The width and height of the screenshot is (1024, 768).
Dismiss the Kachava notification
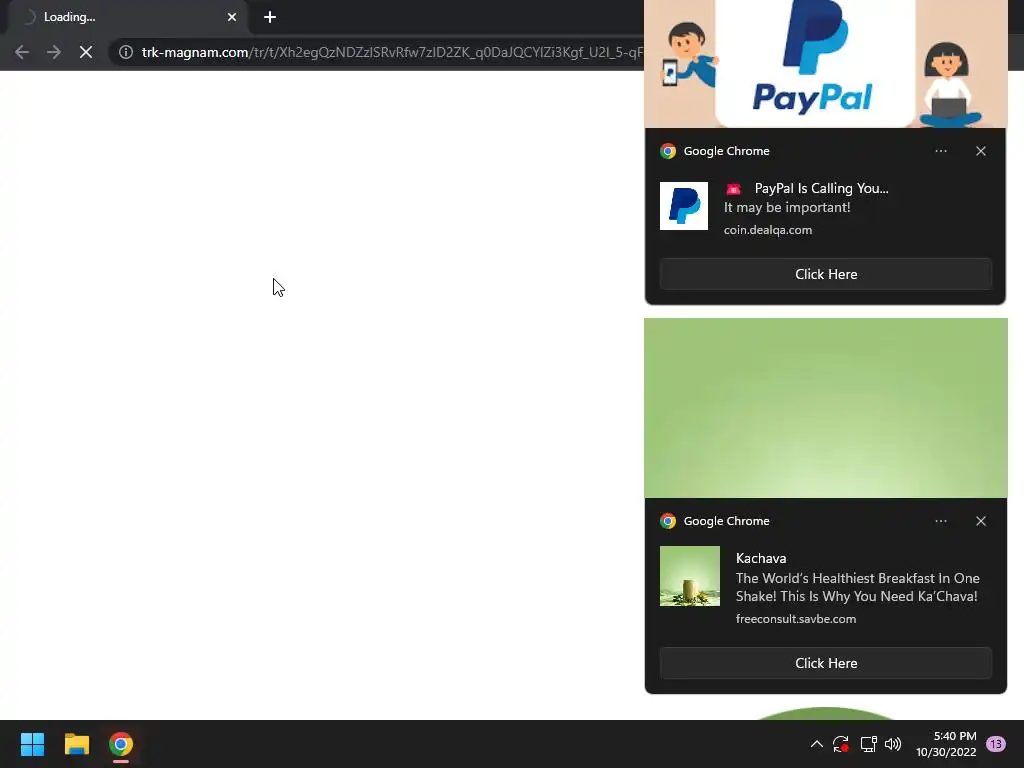coord(981,521)
